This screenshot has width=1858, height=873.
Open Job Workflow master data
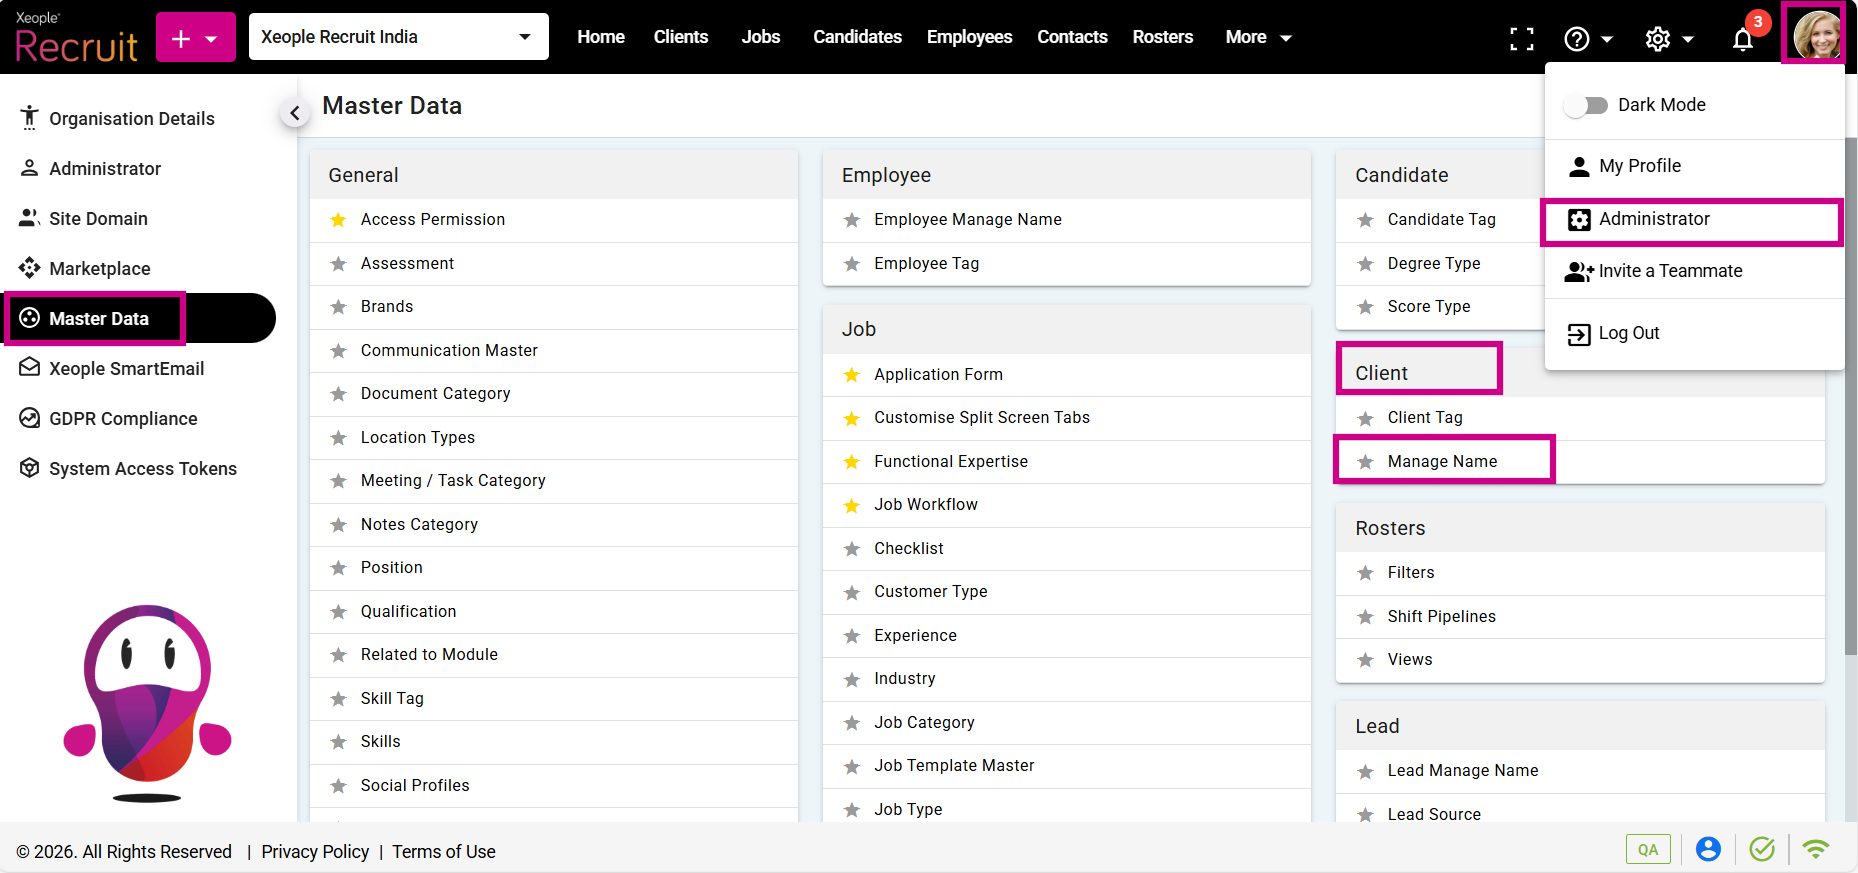(x=925, y=505)
